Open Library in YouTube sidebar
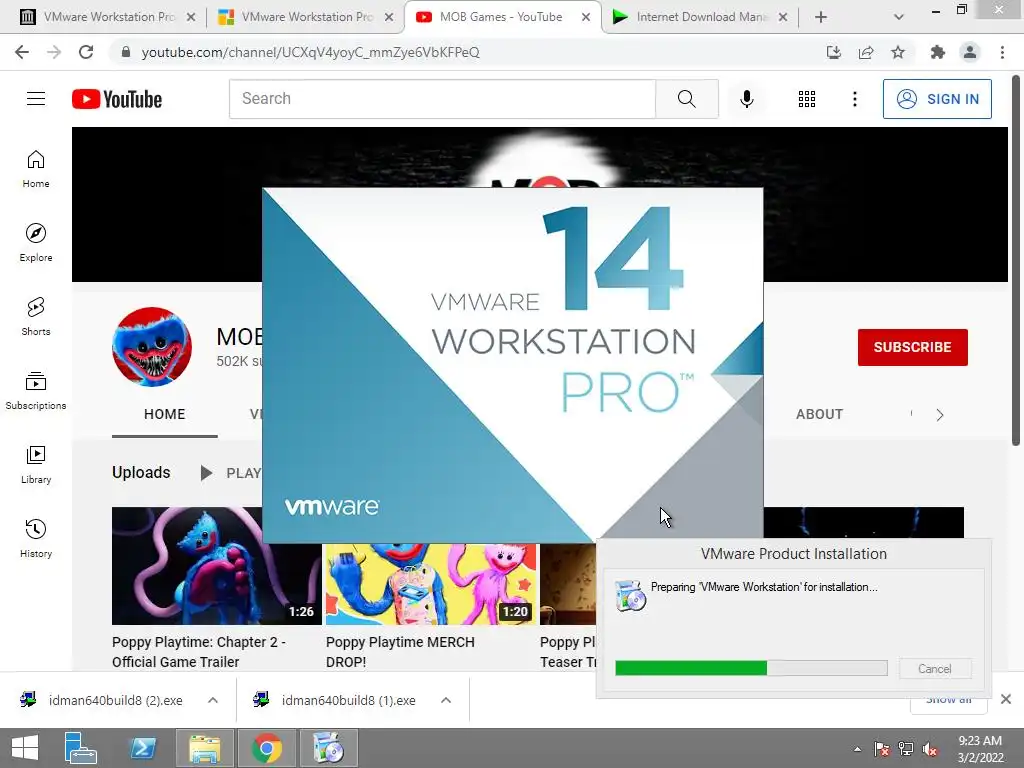 pyautogui.click(x=36, y=464)
